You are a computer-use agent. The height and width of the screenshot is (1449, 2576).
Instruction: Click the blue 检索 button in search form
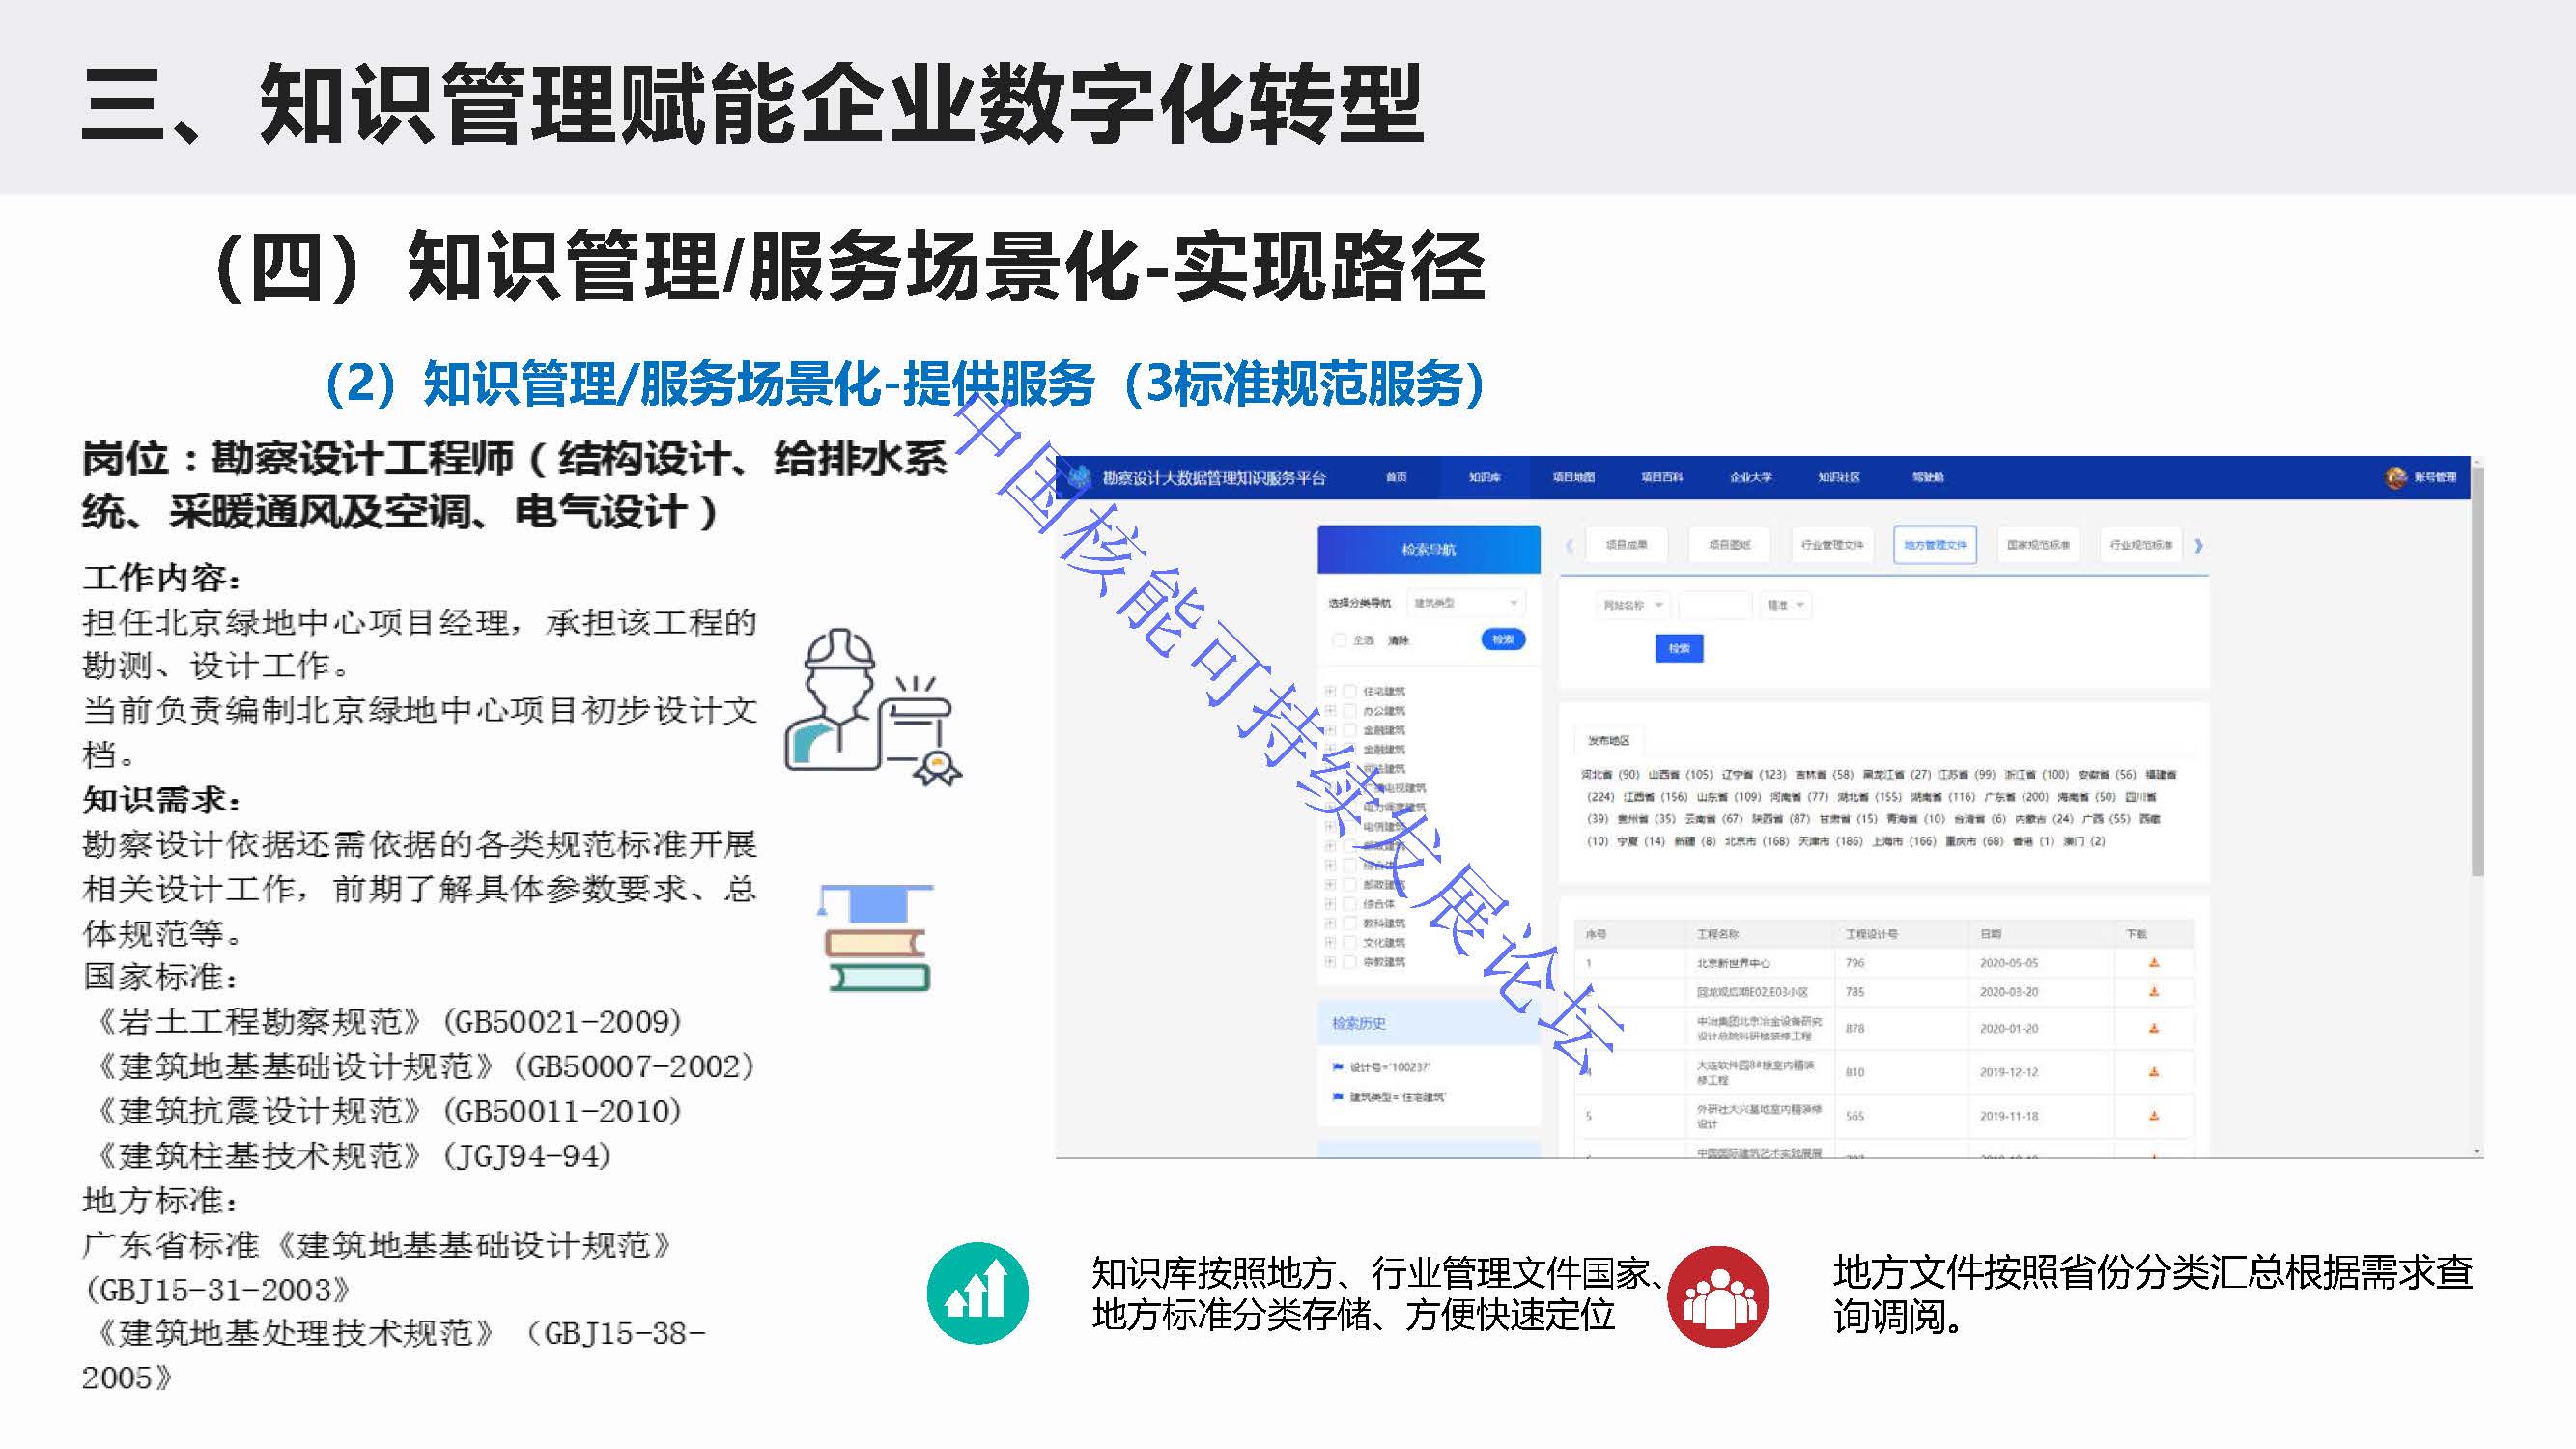[1679, 648]
